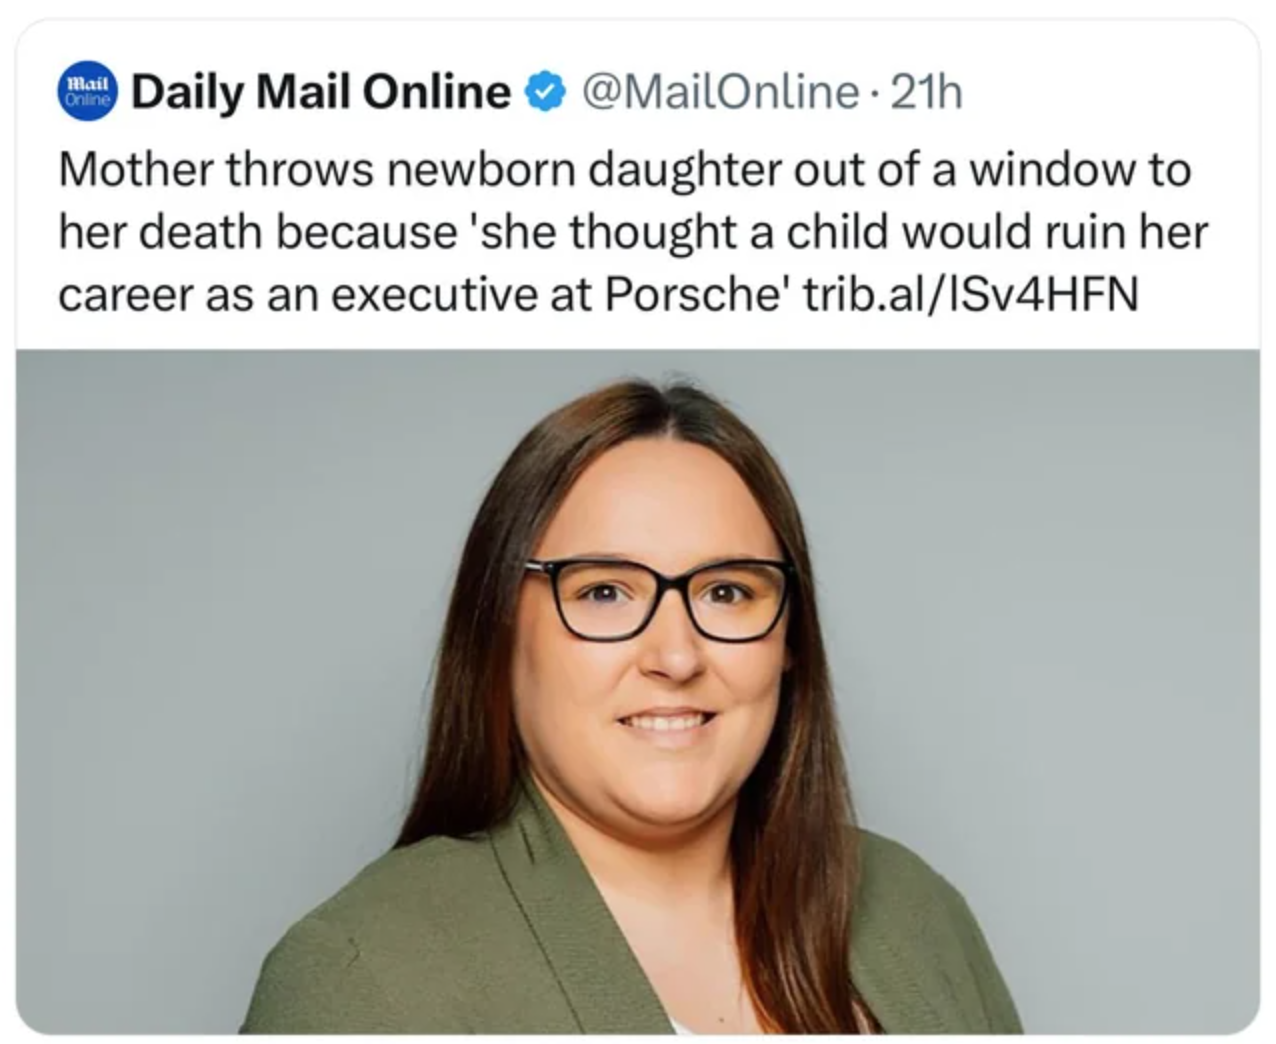Image resolution: width=1276 pixels, height=1044 pixels.
Task: Click the Mail Online profile avatar
Action: coord(88,93)
